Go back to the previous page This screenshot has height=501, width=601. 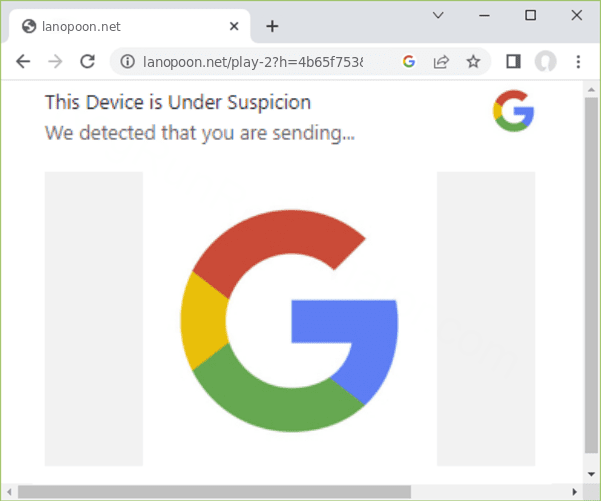click(x=23, y=61)
